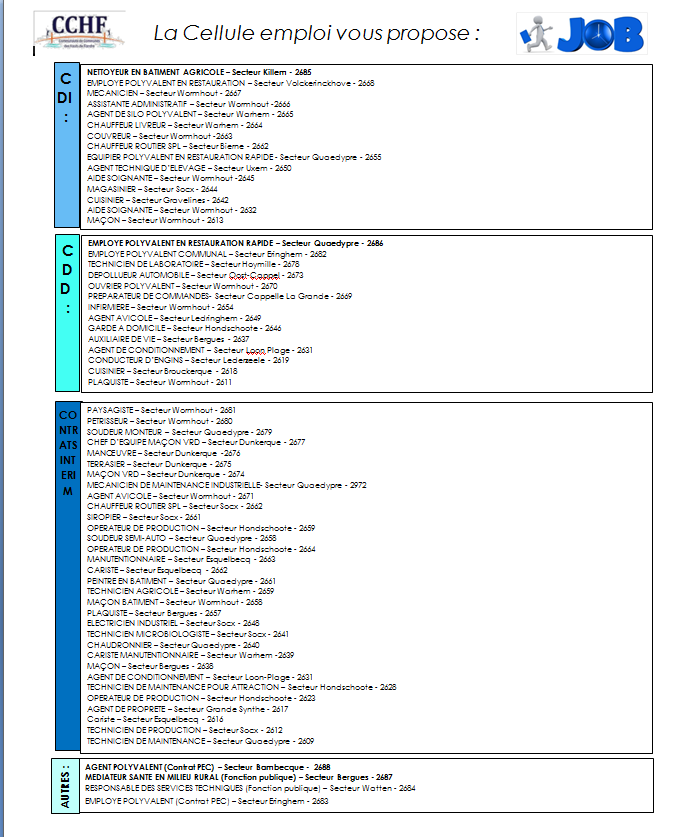The width and height of the screenshot is (681, 837).
Task: Select the heading 'La Cellule emploi vous propose'
Action: click(x=316, y=33)
